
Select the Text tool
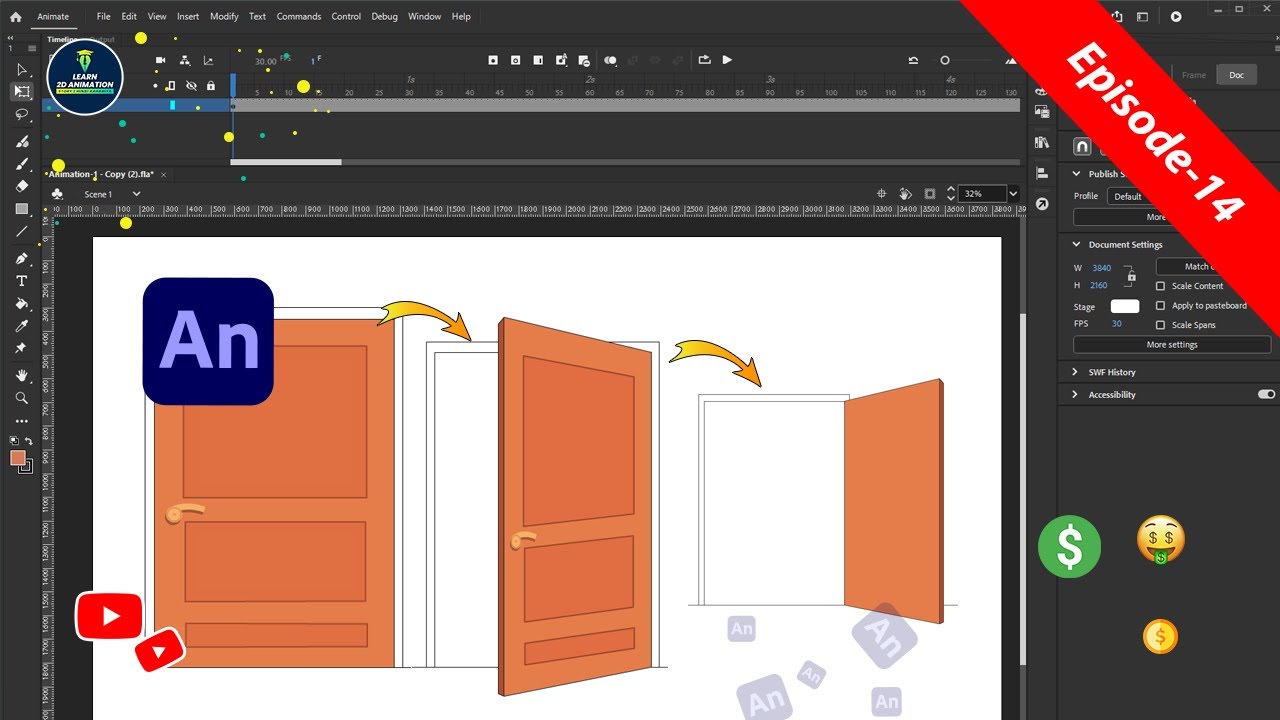(x=21, y=281)
